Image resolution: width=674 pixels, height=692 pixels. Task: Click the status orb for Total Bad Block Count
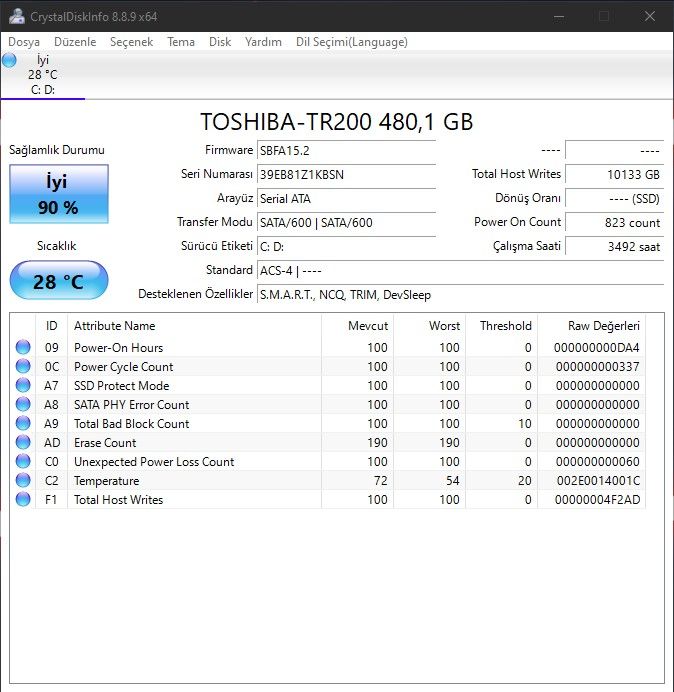[23, 423]
